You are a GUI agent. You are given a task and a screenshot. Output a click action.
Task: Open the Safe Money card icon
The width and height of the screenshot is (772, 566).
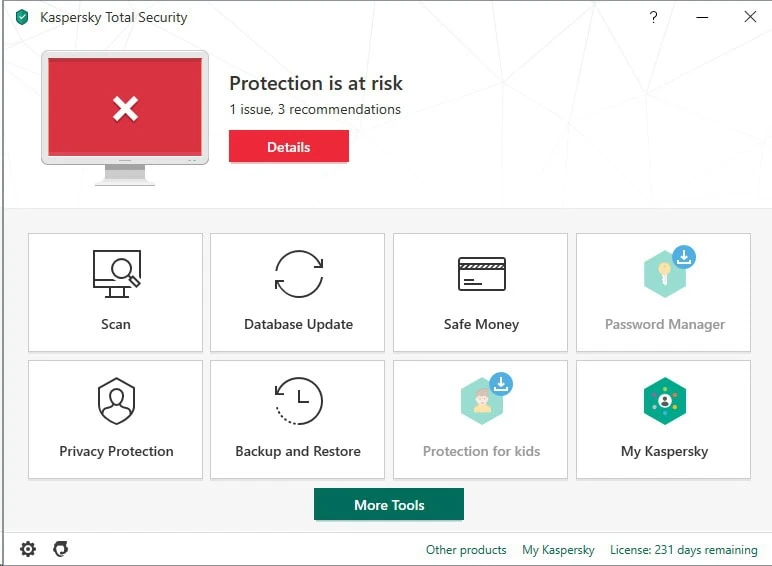pos(481,273)
